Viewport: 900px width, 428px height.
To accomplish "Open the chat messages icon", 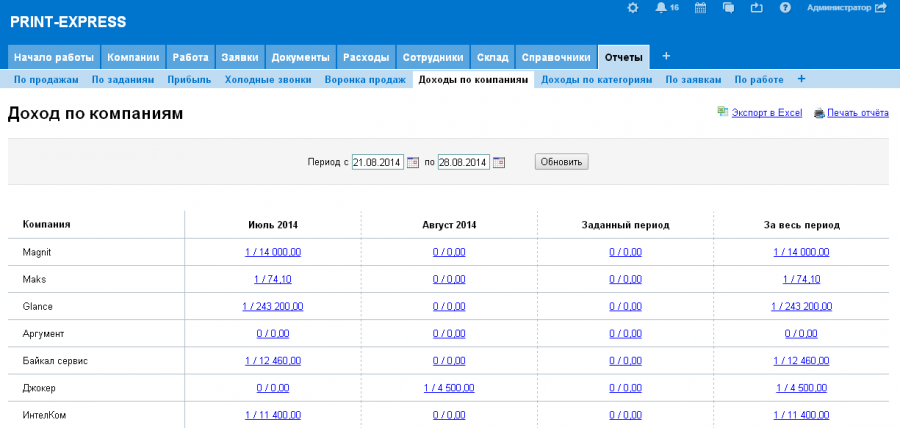I will click(728, 8).
